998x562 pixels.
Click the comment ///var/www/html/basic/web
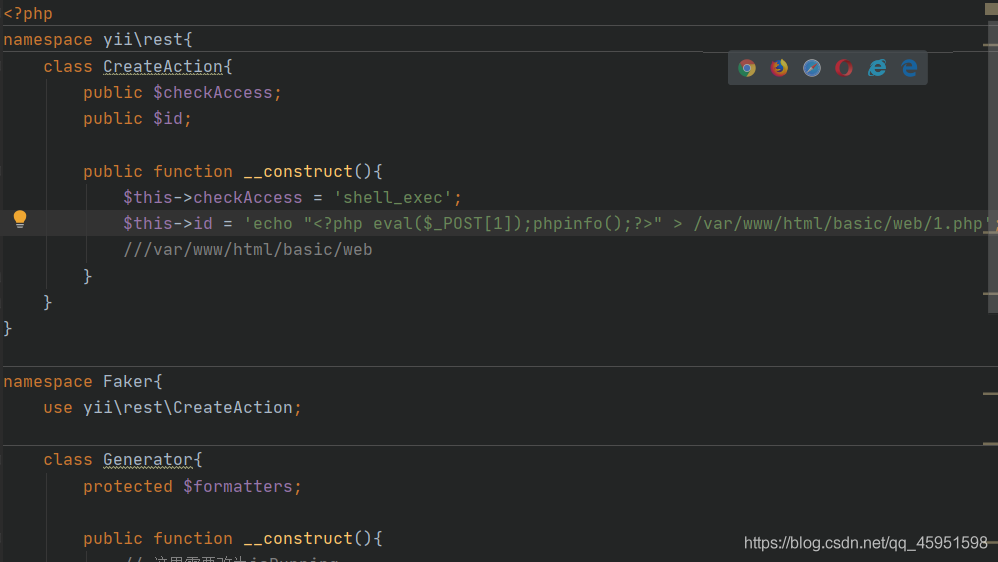(x=248, y=250)
